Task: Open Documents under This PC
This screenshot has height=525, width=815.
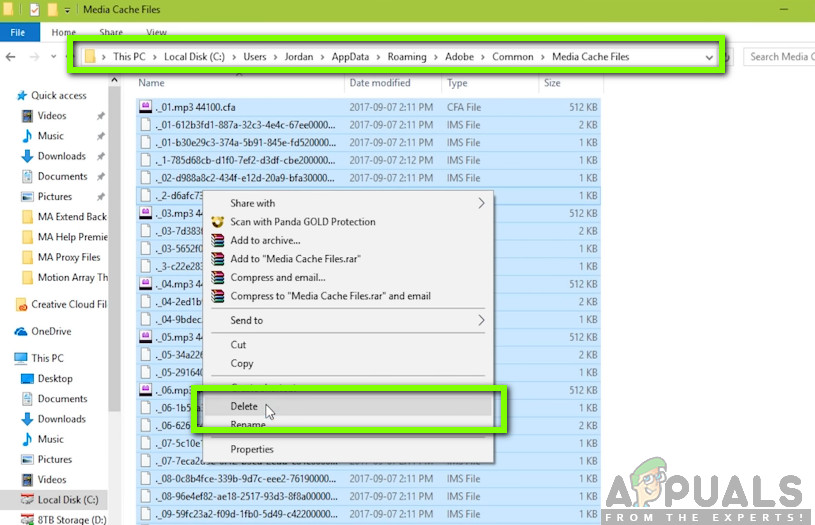Action: point(62,399)
